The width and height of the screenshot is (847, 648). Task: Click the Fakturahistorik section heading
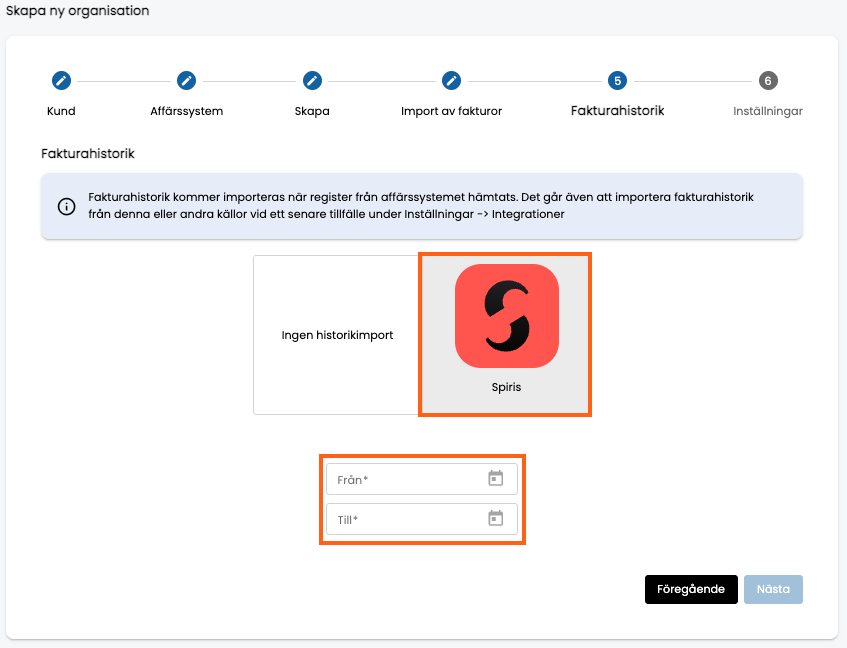pos(88,154)
